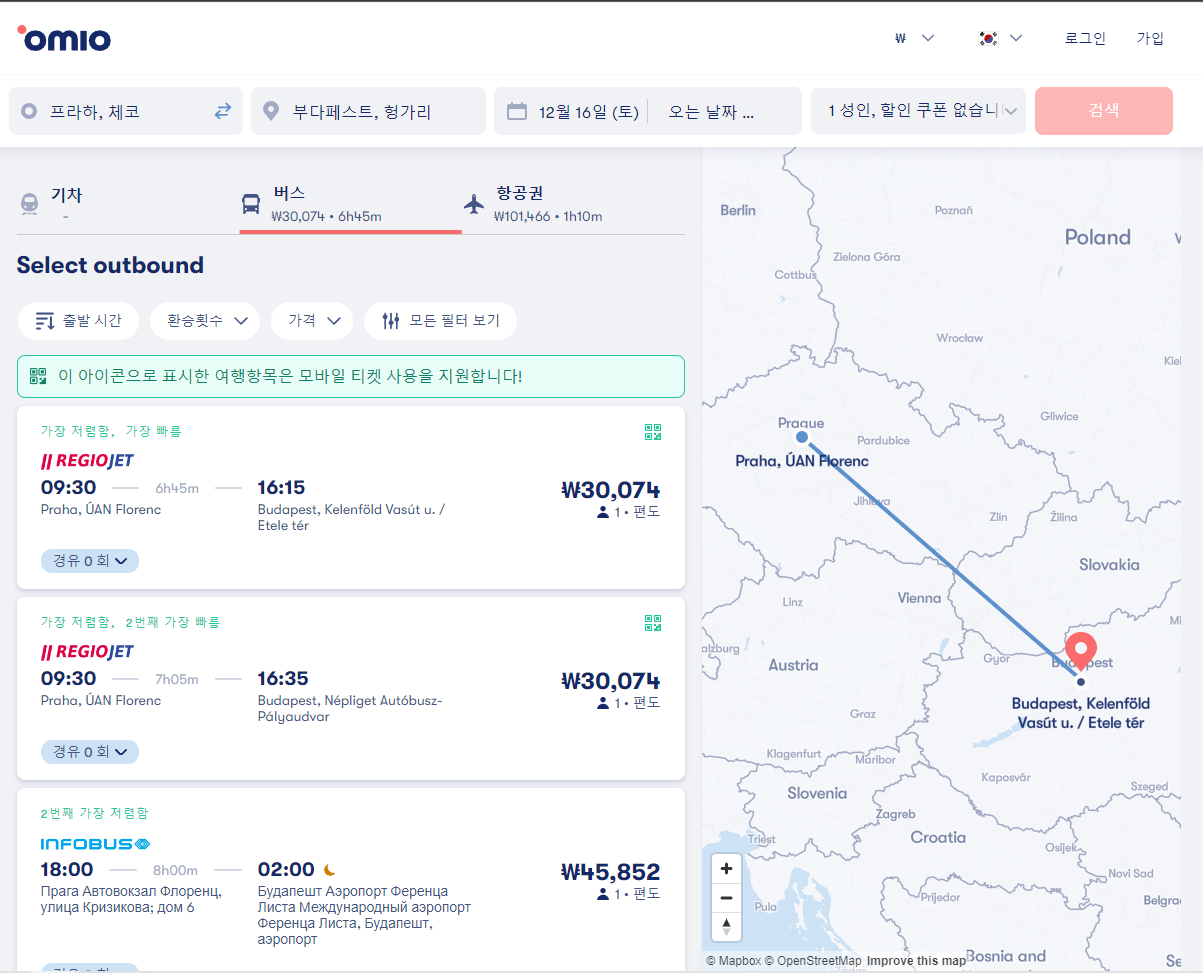Open 모든 필터 보기 all filters
Viewport: 1203px width, 973px height.
440,321
